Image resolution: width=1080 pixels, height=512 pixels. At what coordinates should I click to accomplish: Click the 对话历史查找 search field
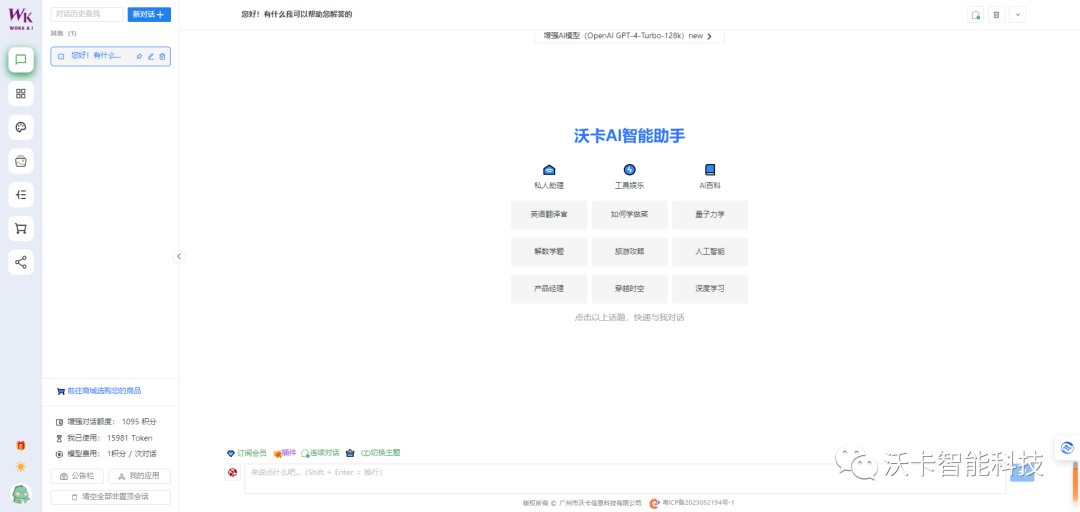click(x=87, y=14)
